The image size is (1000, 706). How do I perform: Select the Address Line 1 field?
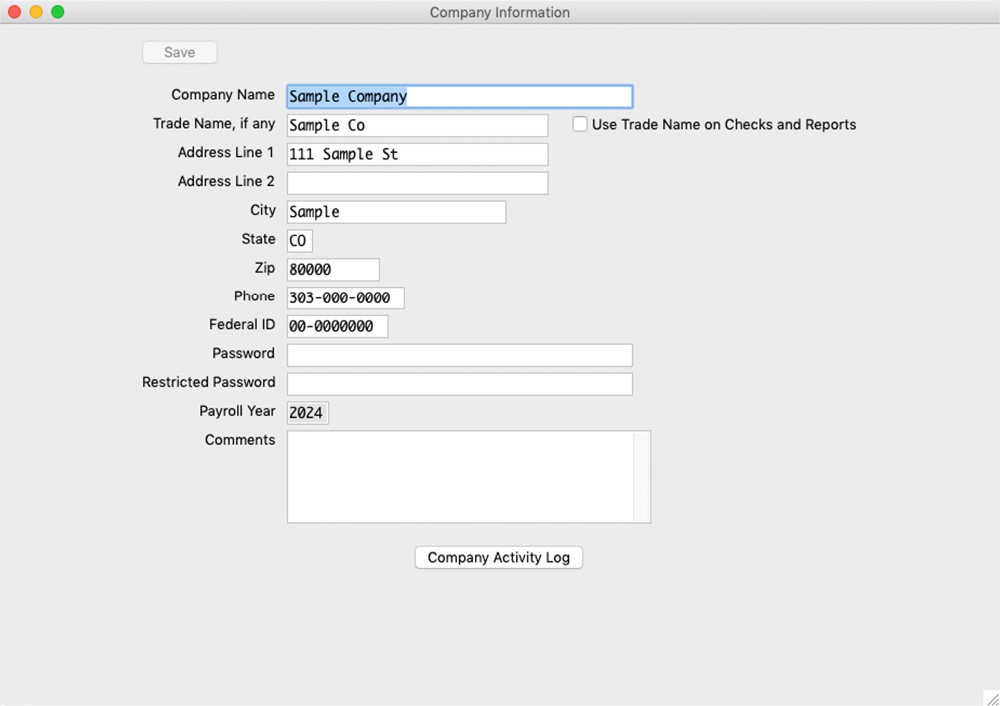point(417,154)
